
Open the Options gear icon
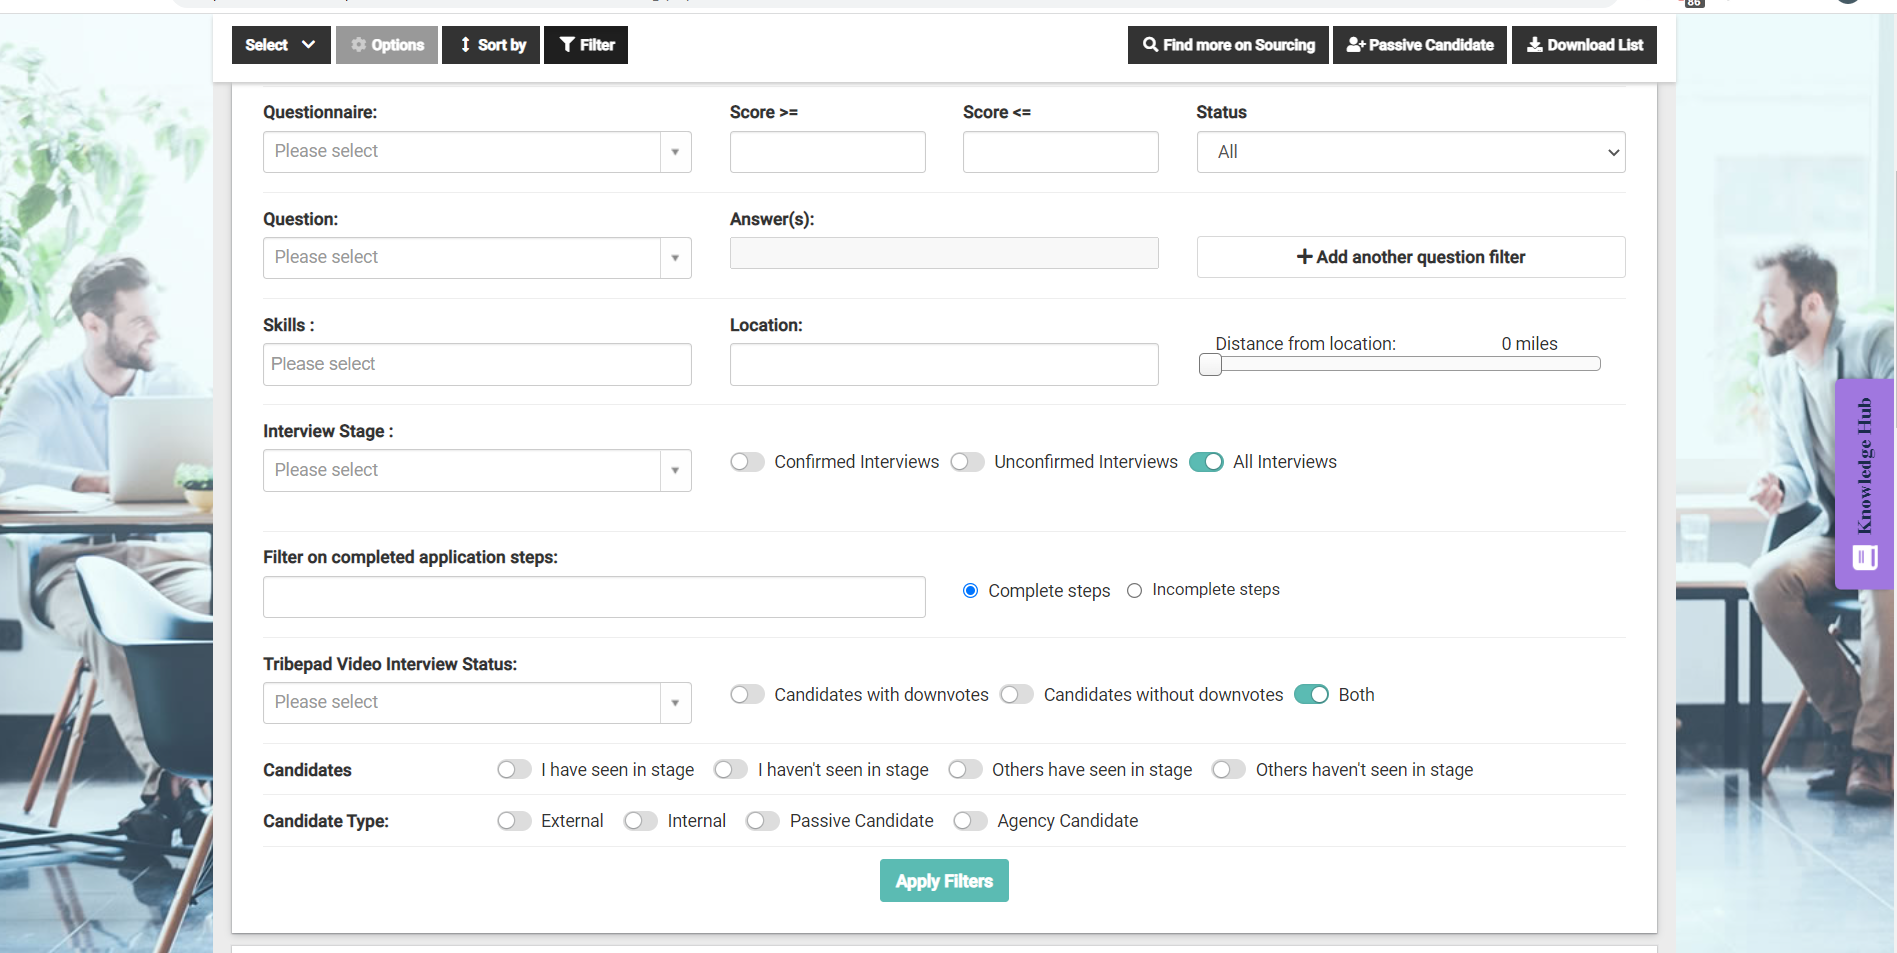coord(358,45)
